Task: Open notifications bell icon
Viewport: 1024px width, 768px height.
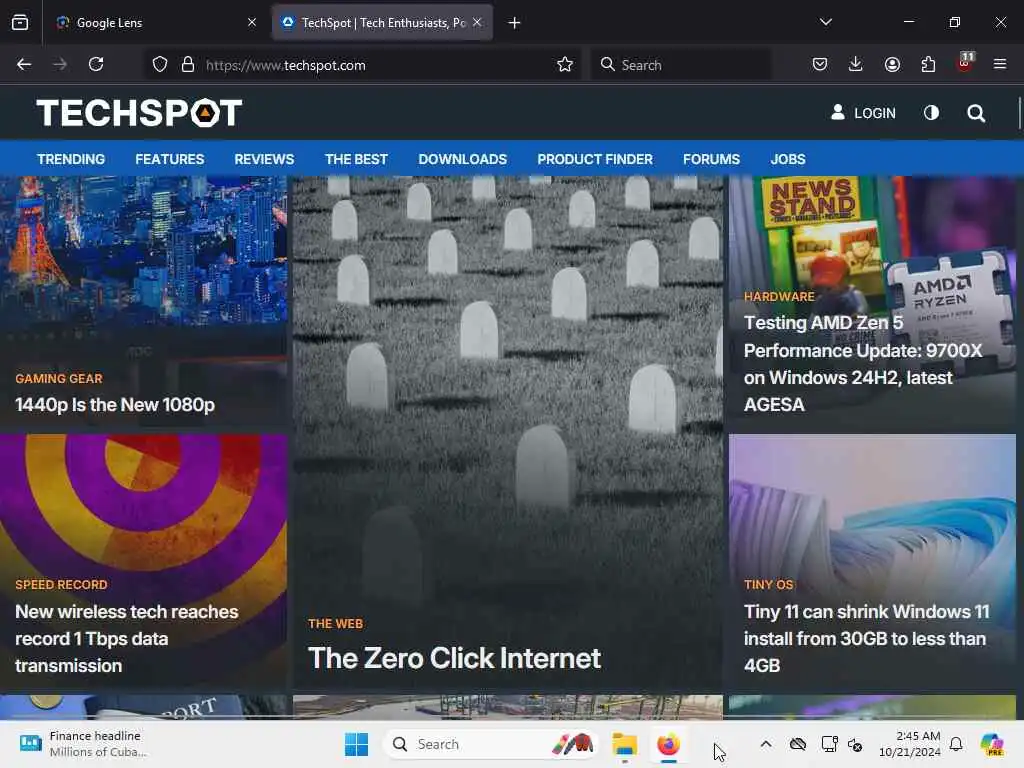Action: coord(956,744)
